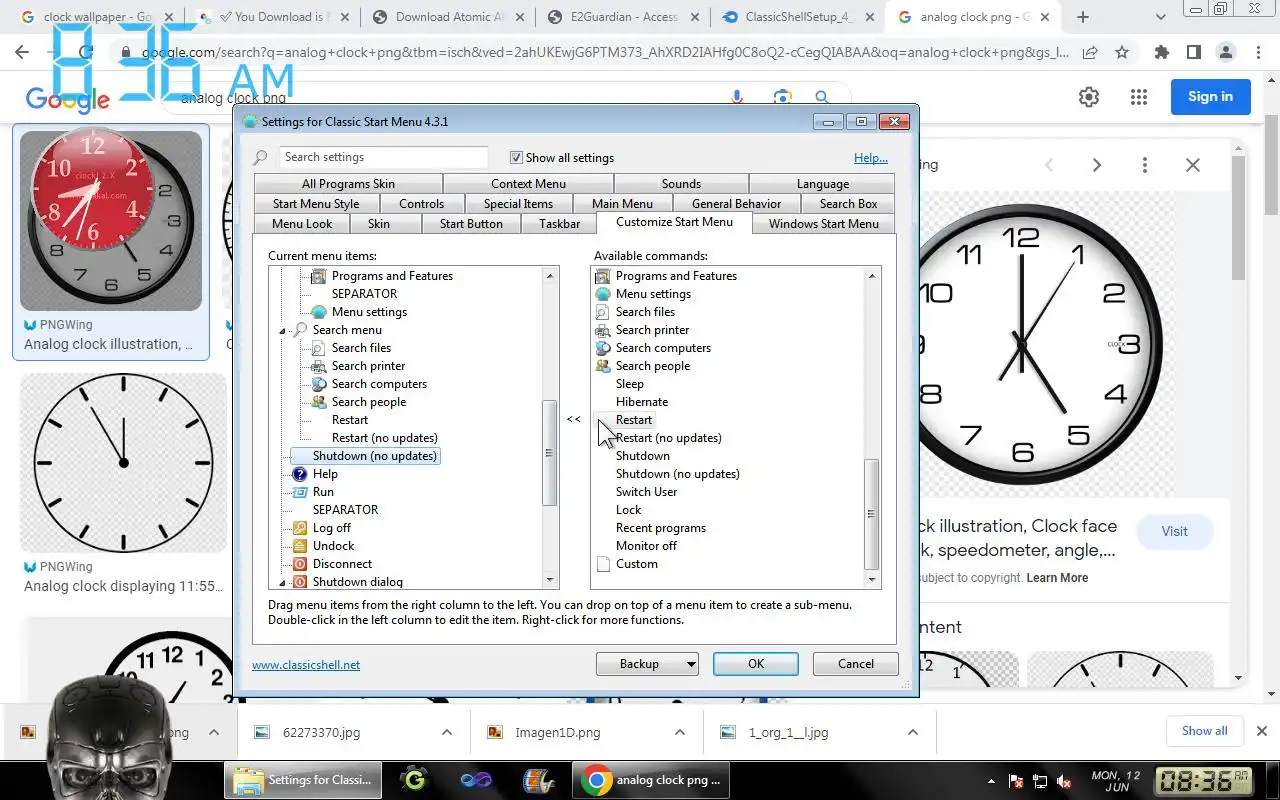Click the Shutdown dialog icon in Current menu items

tap(299, 582)
